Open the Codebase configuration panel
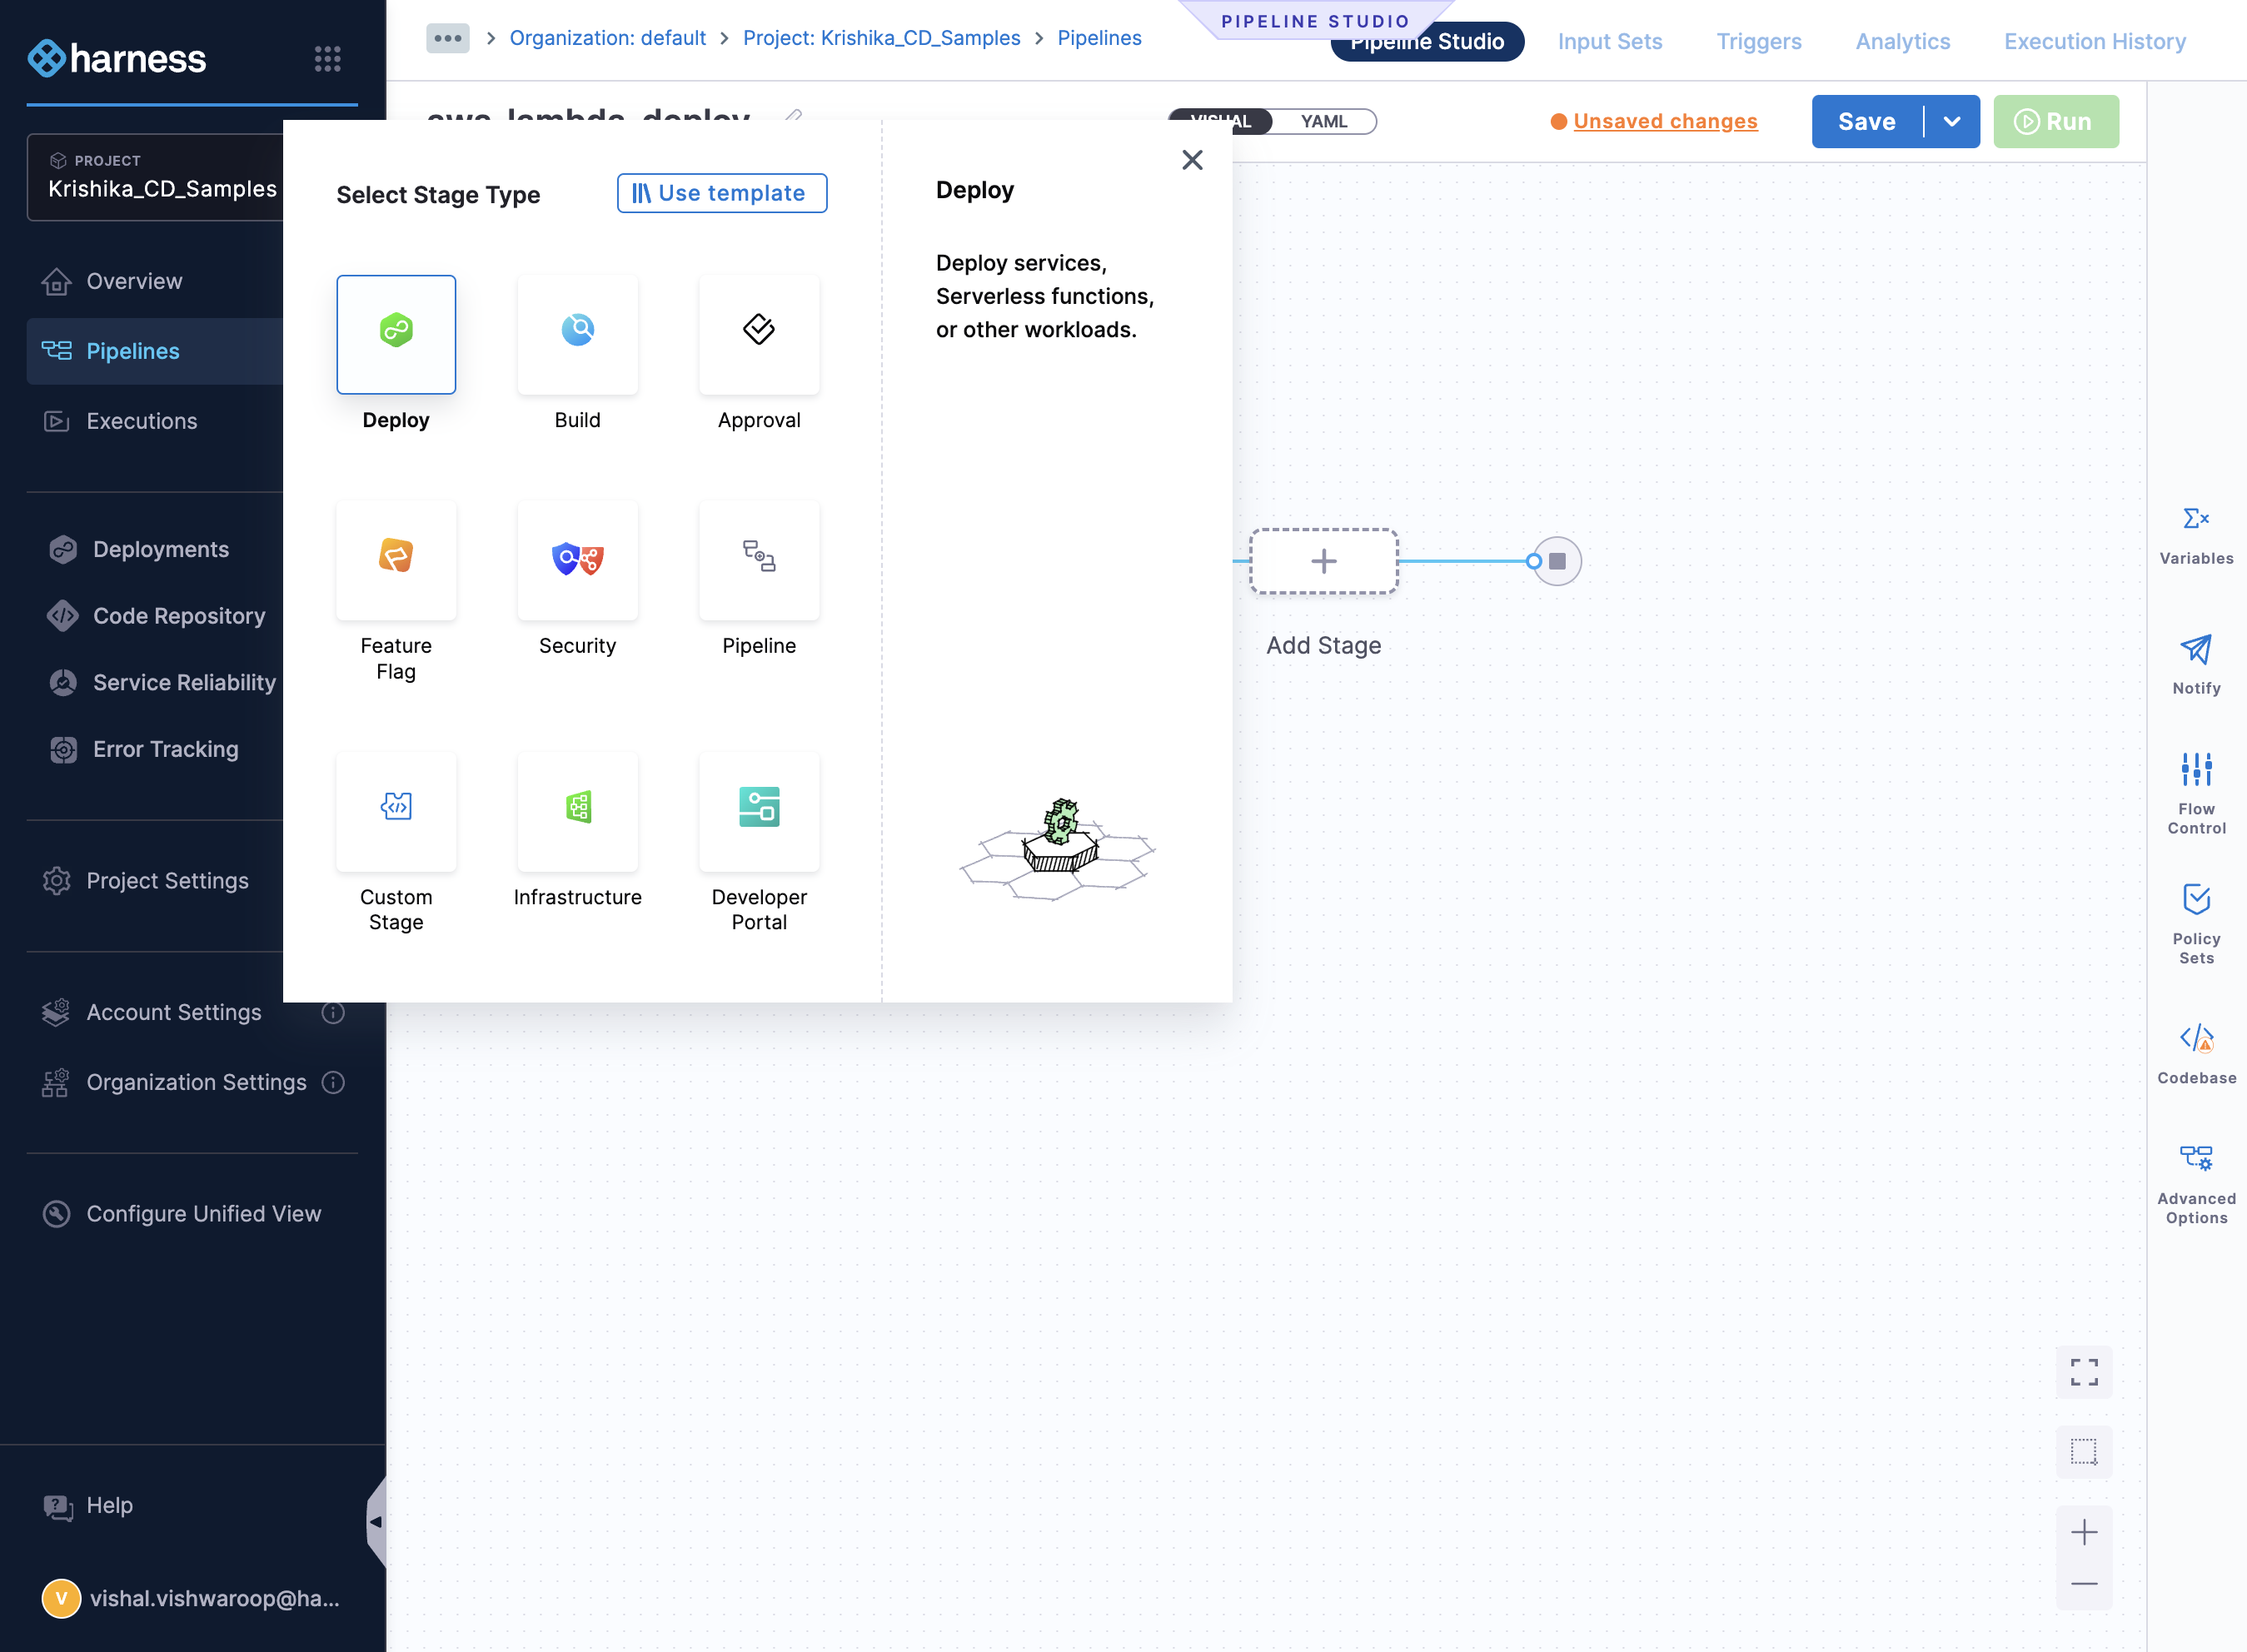Viewport: 2247px width, 1652px height. coord(2196,1054)
